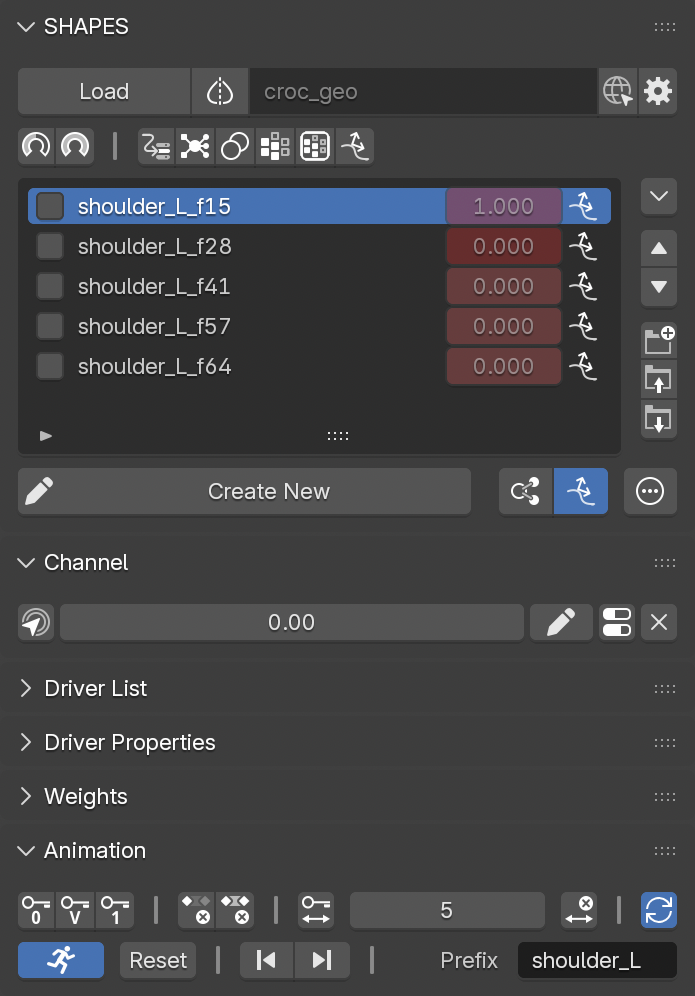Image resolution: width=695 pixels, height=996 pixels.
Task: Toggle the refresh icon in Animation row
Action: click(x=659, y=910)
